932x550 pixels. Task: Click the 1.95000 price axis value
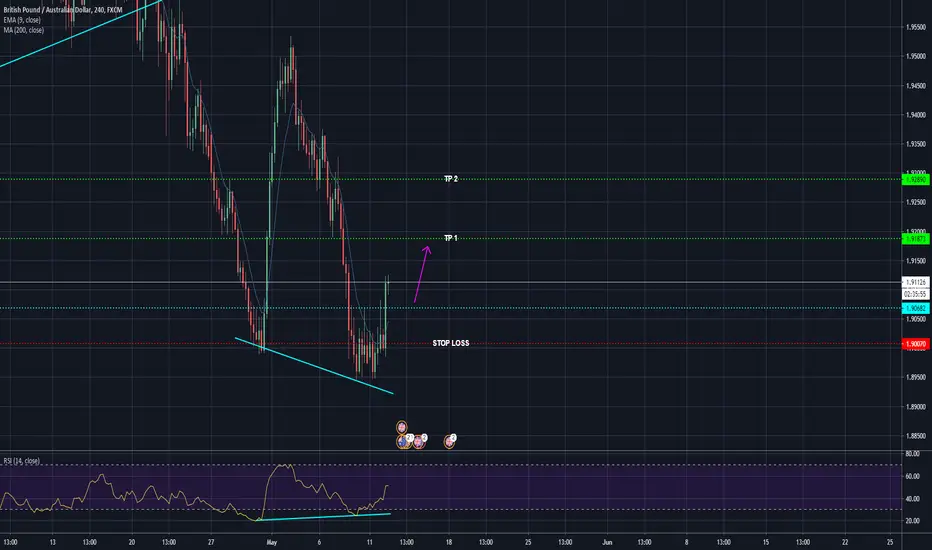coord(916,56)
